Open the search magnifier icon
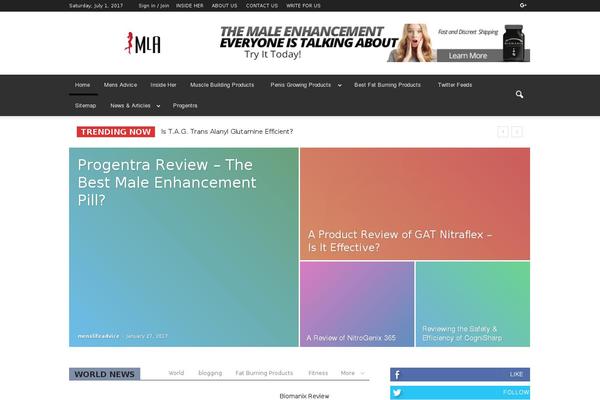 [519, 94]
